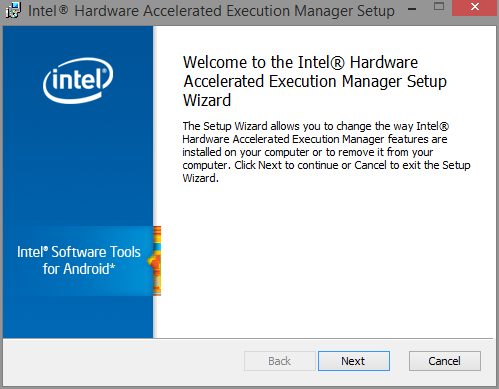Click the 'The Setup Wizard allows you' paragraph
The image size is (499, 389).
[326, 152]
